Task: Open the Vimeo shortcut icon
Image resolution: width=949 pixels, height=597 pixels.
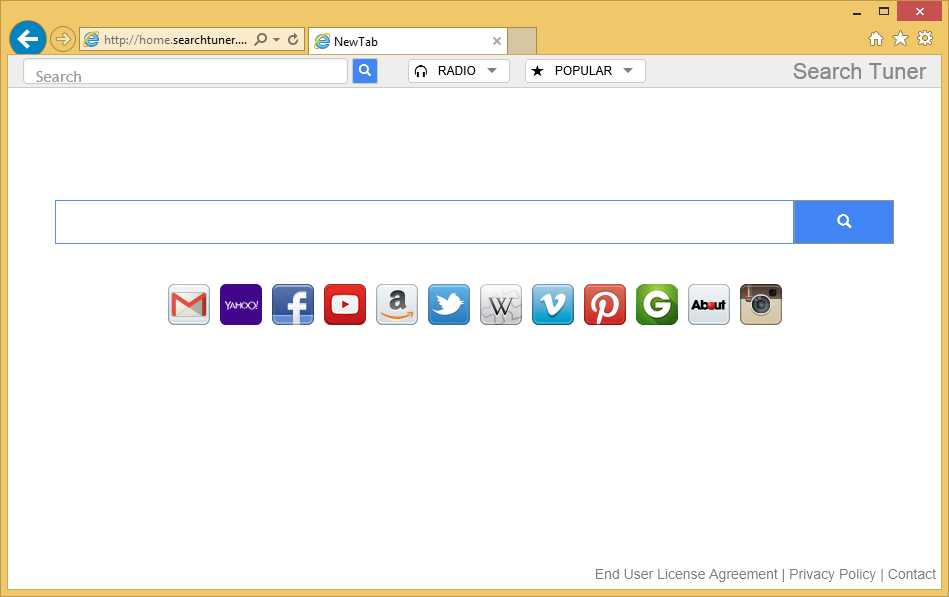Action: (553, 305)
